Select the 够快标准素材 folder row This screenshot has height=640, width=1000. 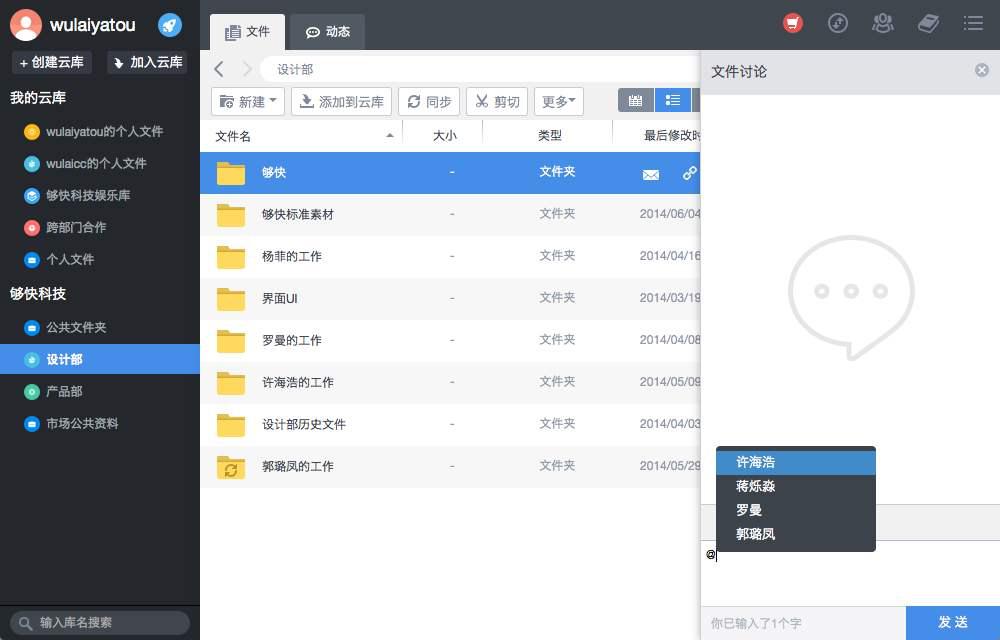[x=450, y=214]
